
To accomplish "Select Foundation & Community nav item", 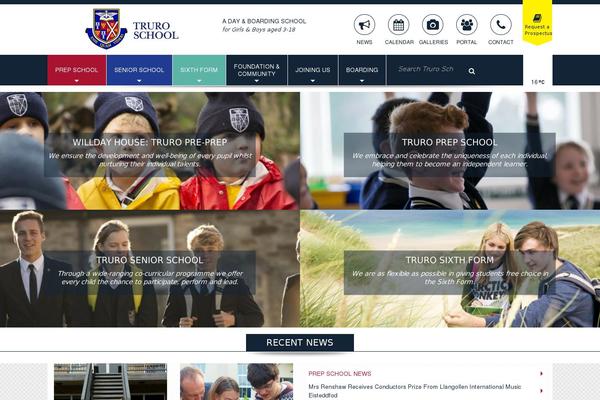I will click(x=256, y=70).
